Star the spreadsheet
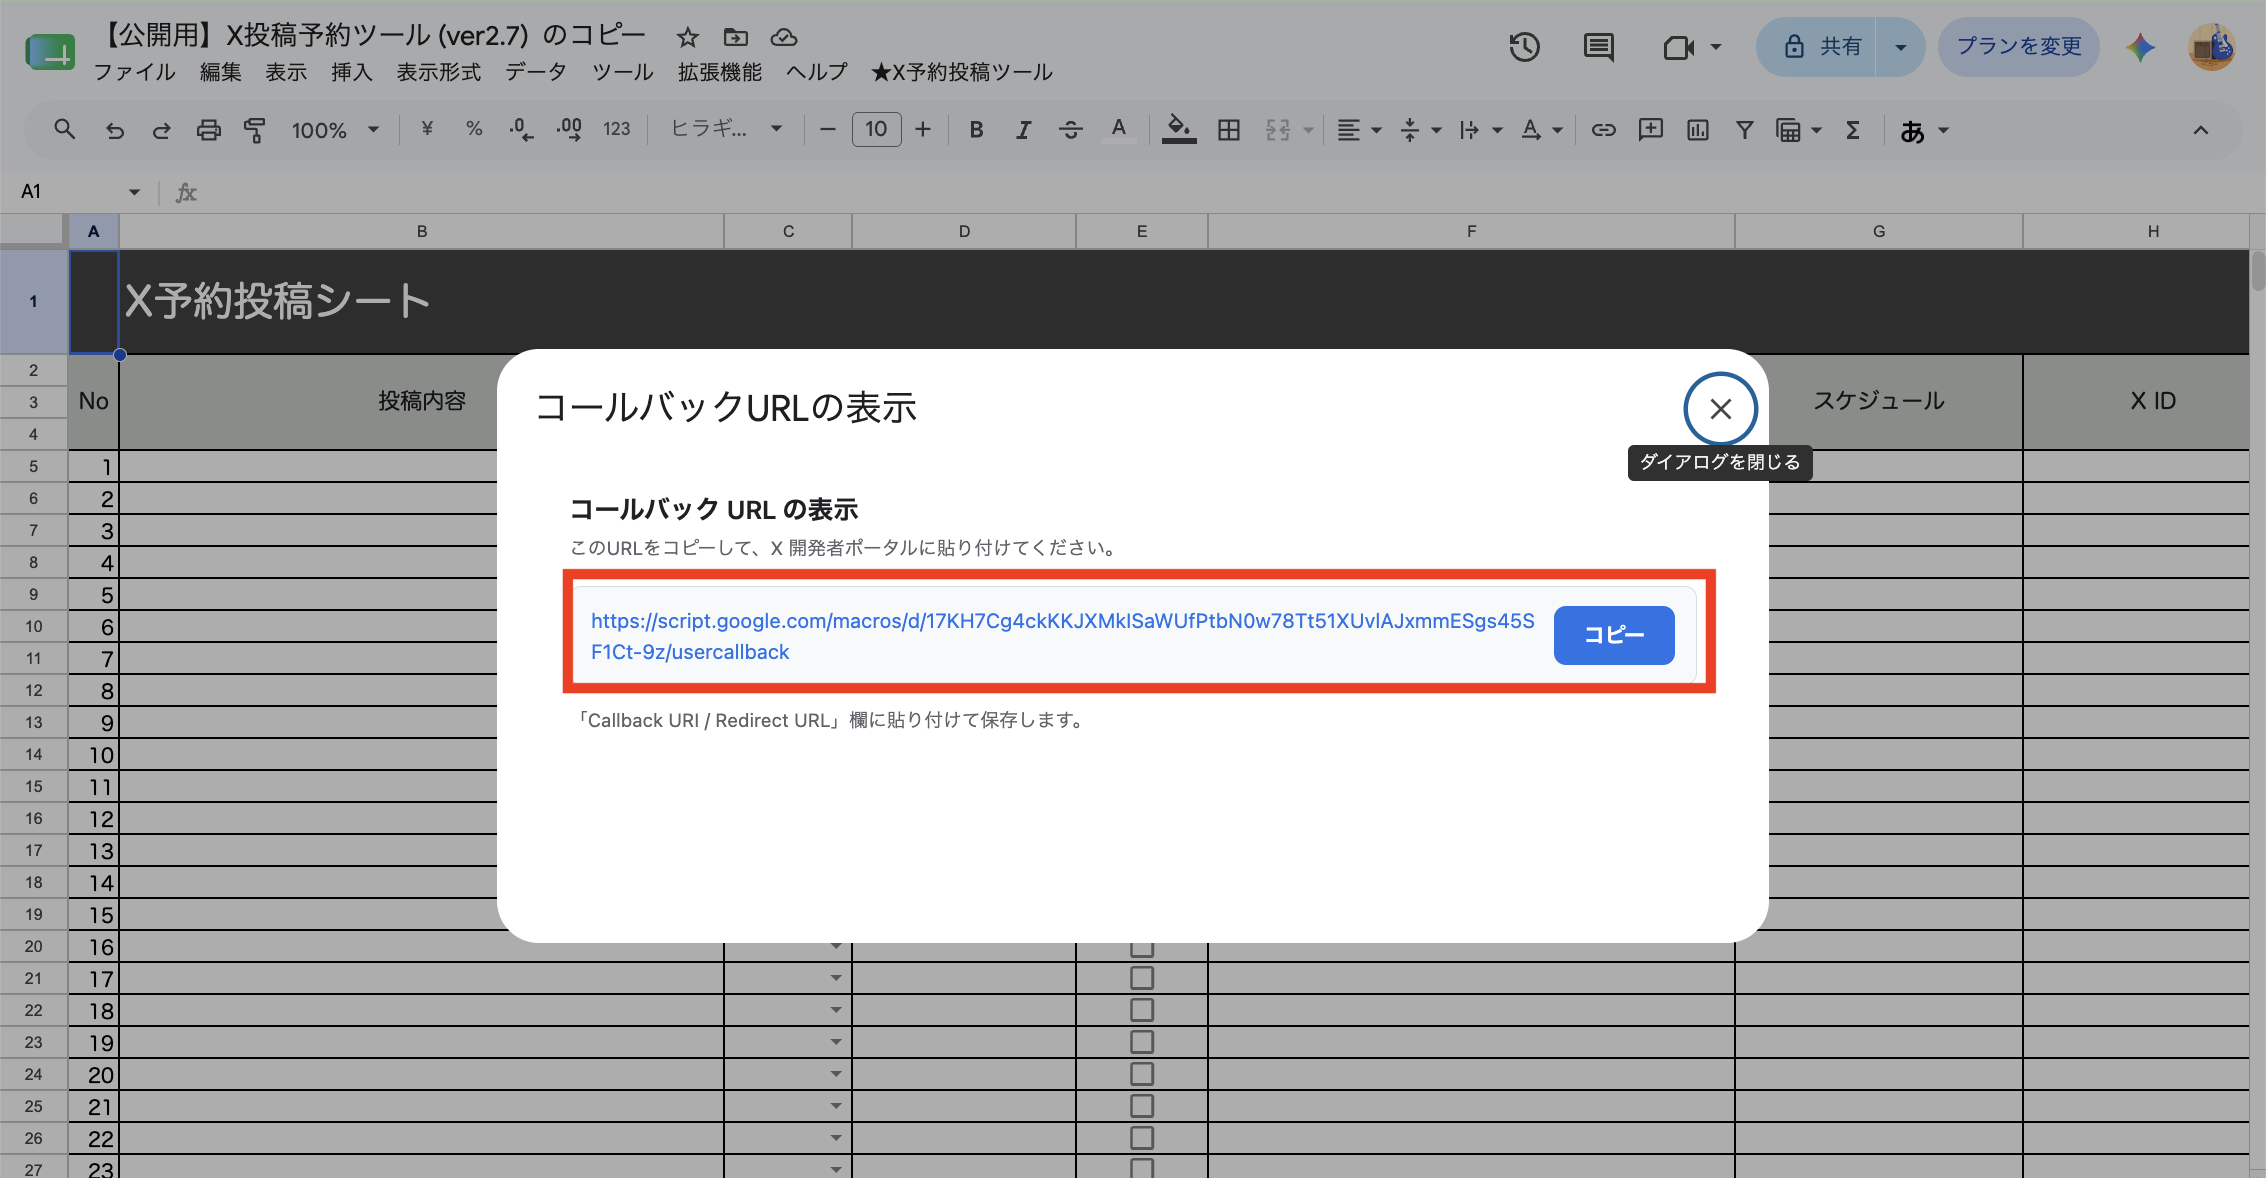 tap(688, 38)
